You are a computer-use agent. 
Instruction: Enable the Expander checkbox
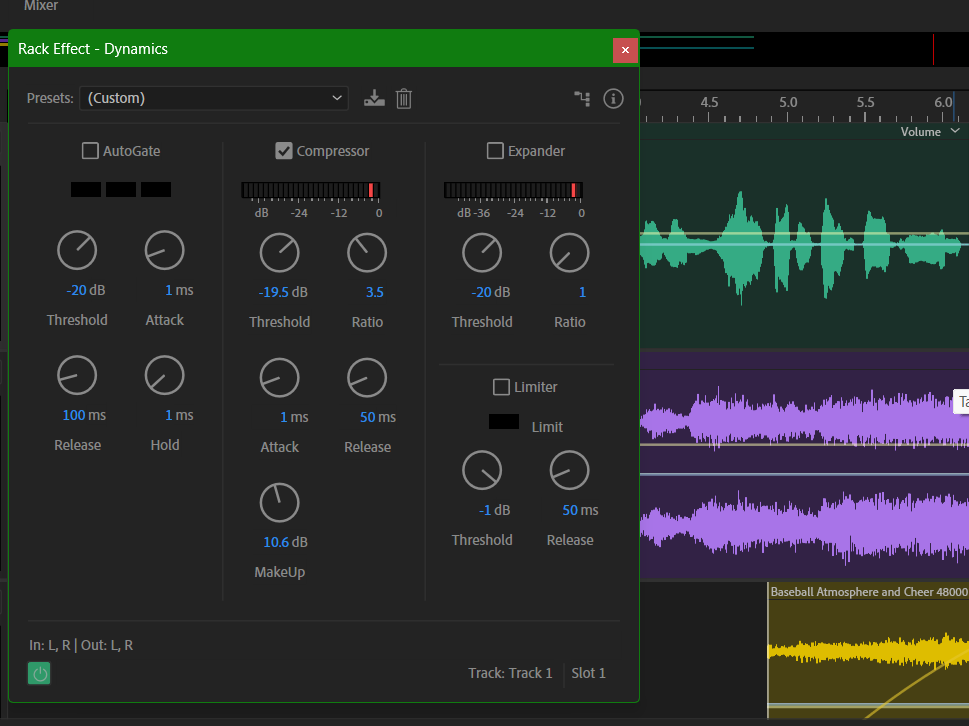click(495, 151)
